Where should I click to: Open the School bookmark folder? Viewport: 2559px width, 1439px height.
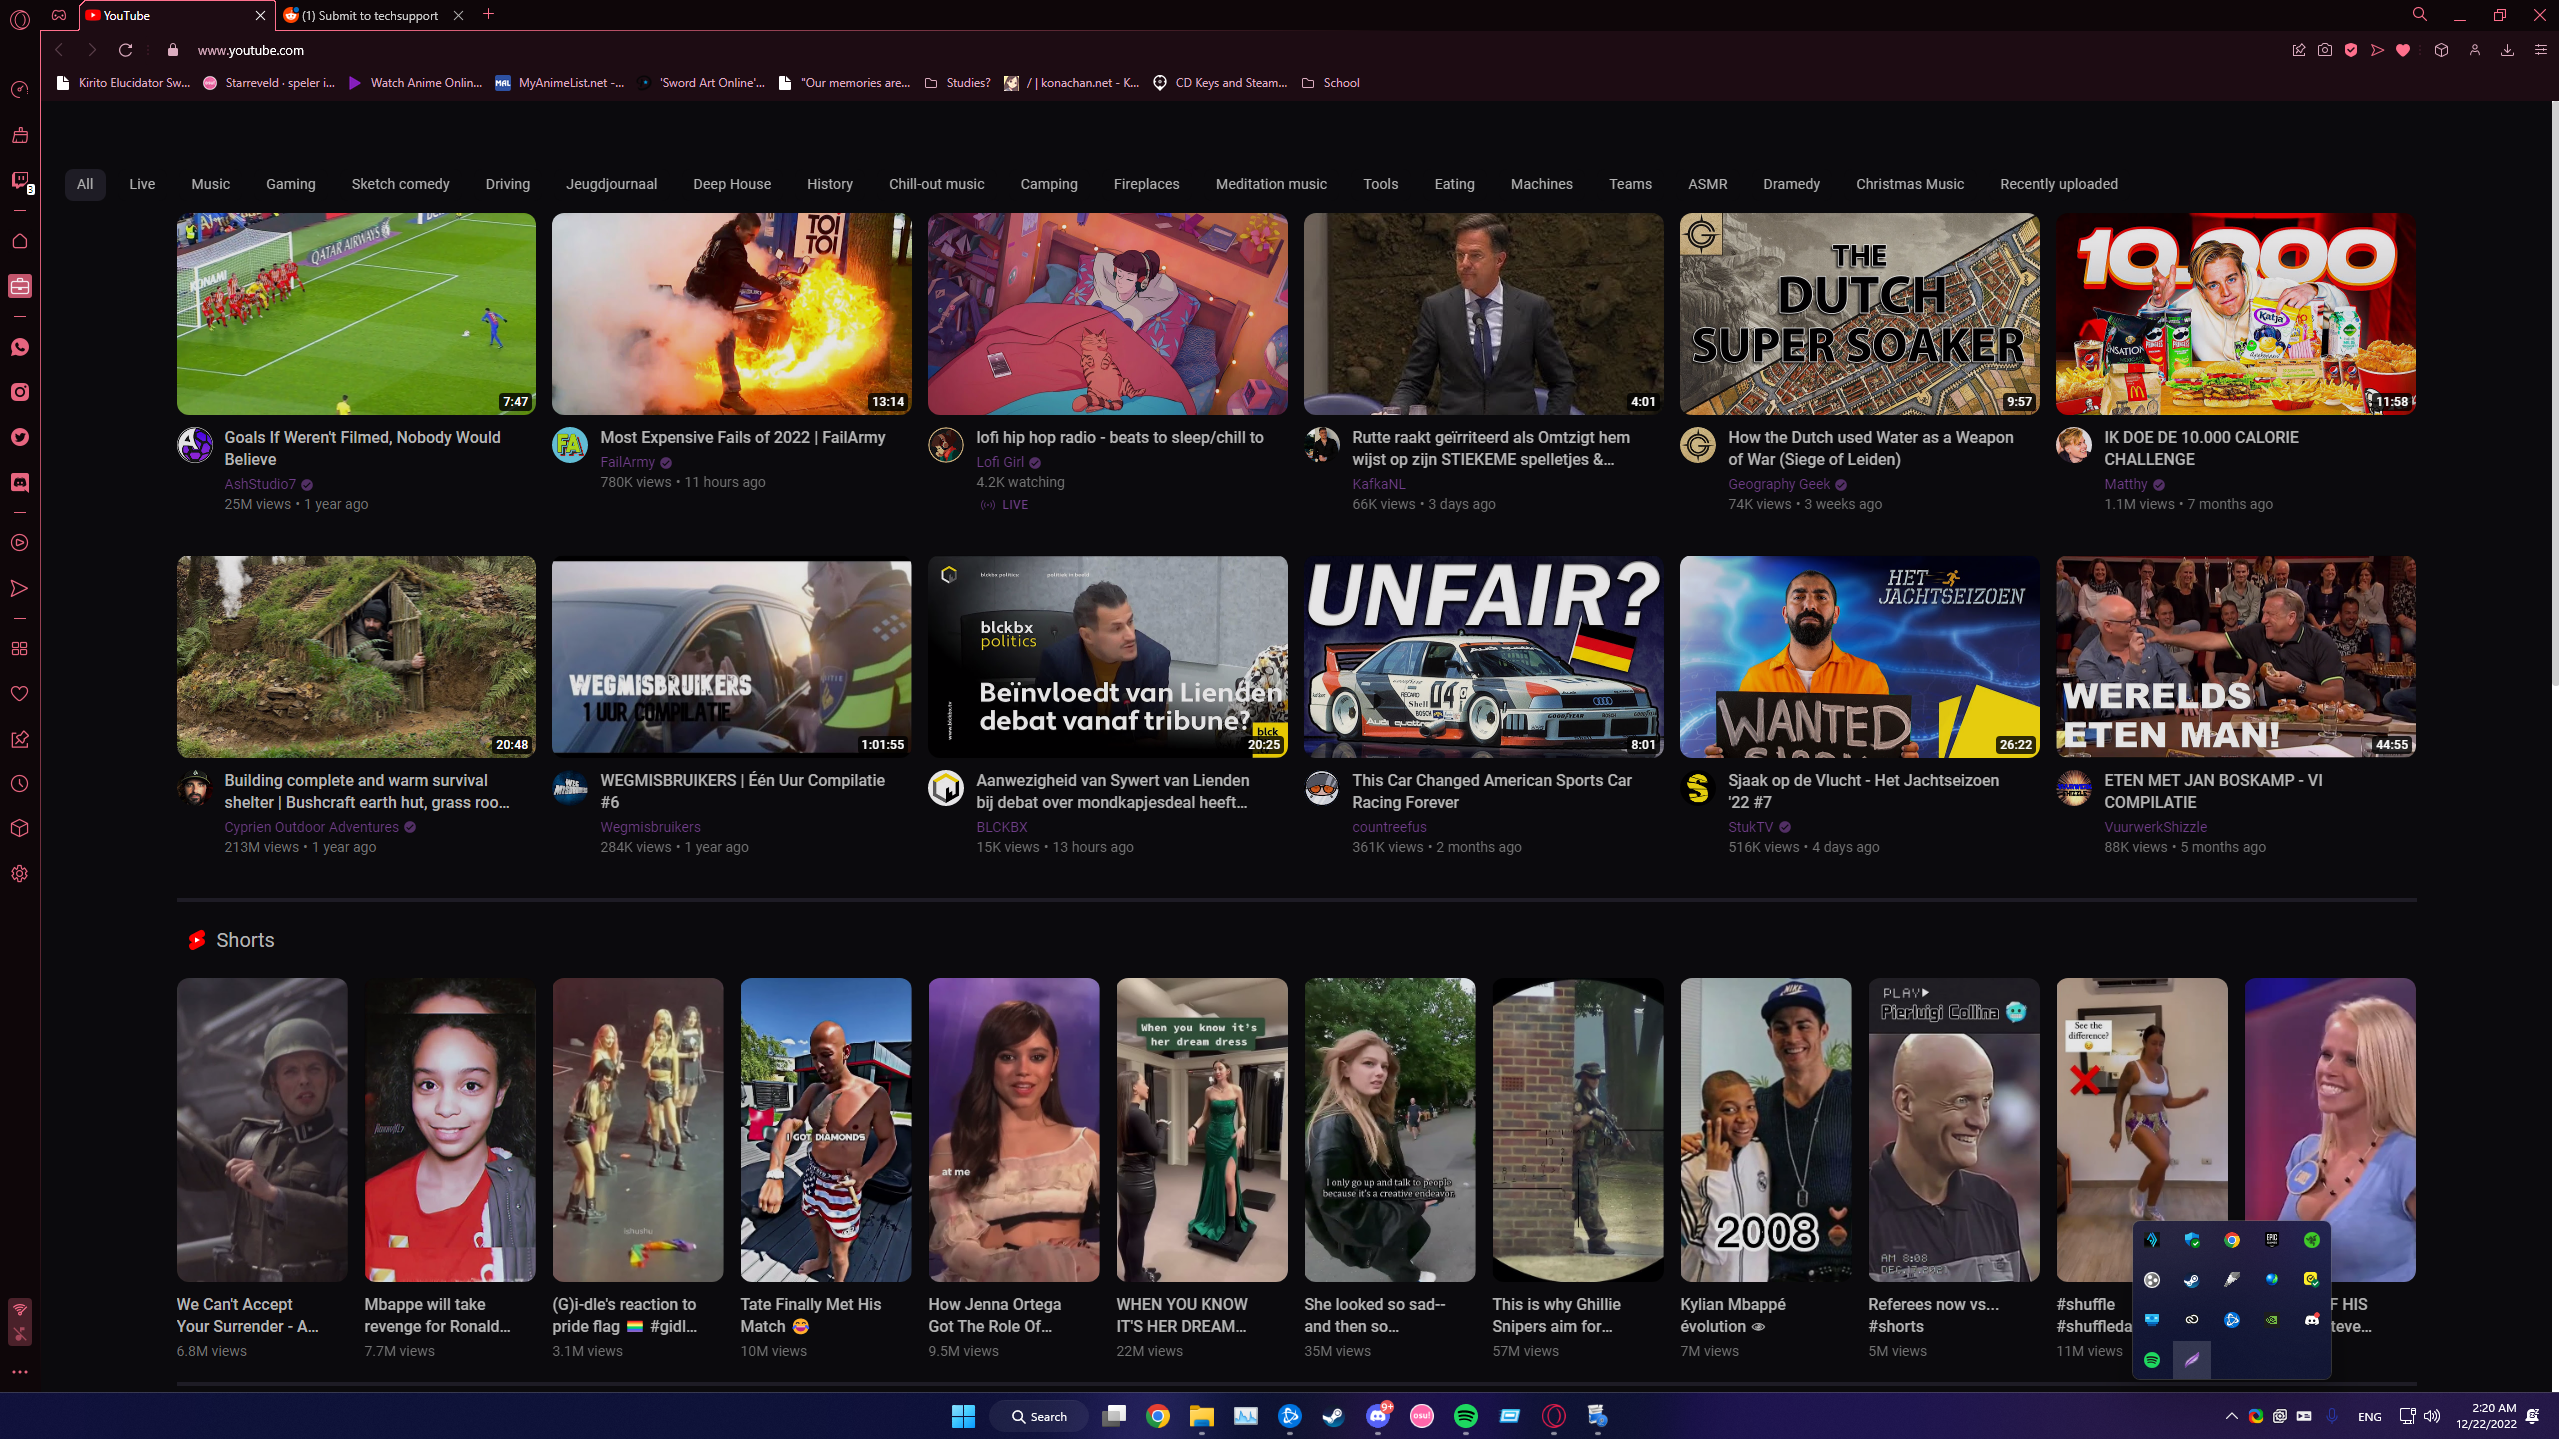1330,83
